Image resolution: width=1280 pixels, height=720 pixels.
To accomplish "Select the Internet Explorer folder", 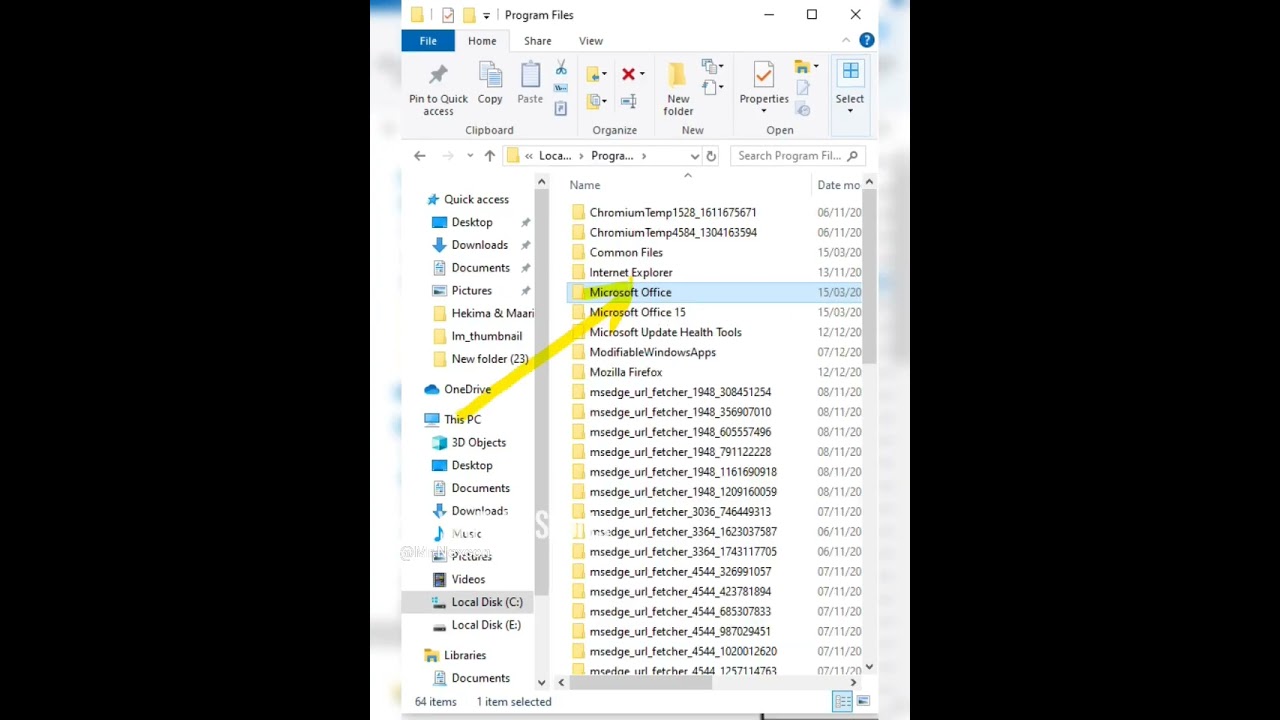I will click(630, 272).
